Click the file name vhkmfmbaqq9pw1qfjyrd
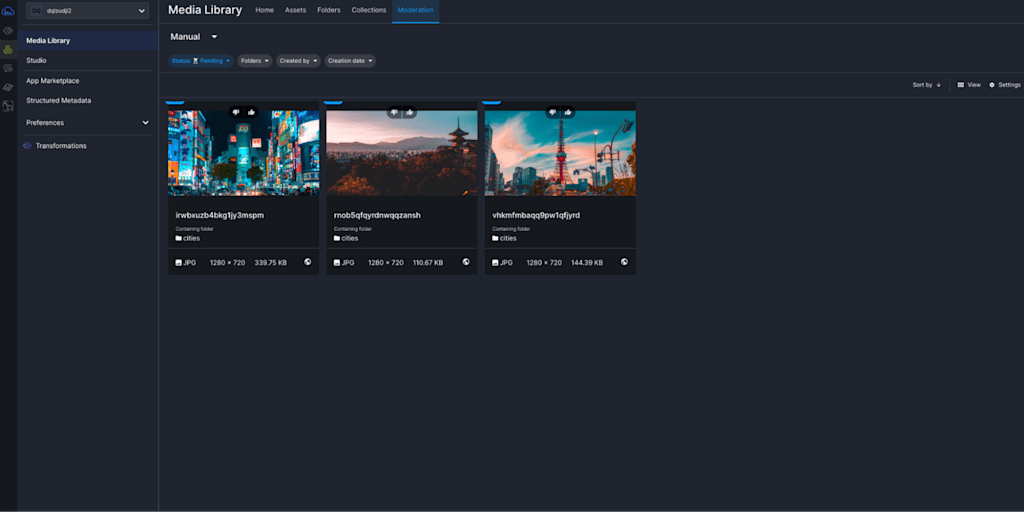Viewport: 1024px width, 512px height. point(536,216)
